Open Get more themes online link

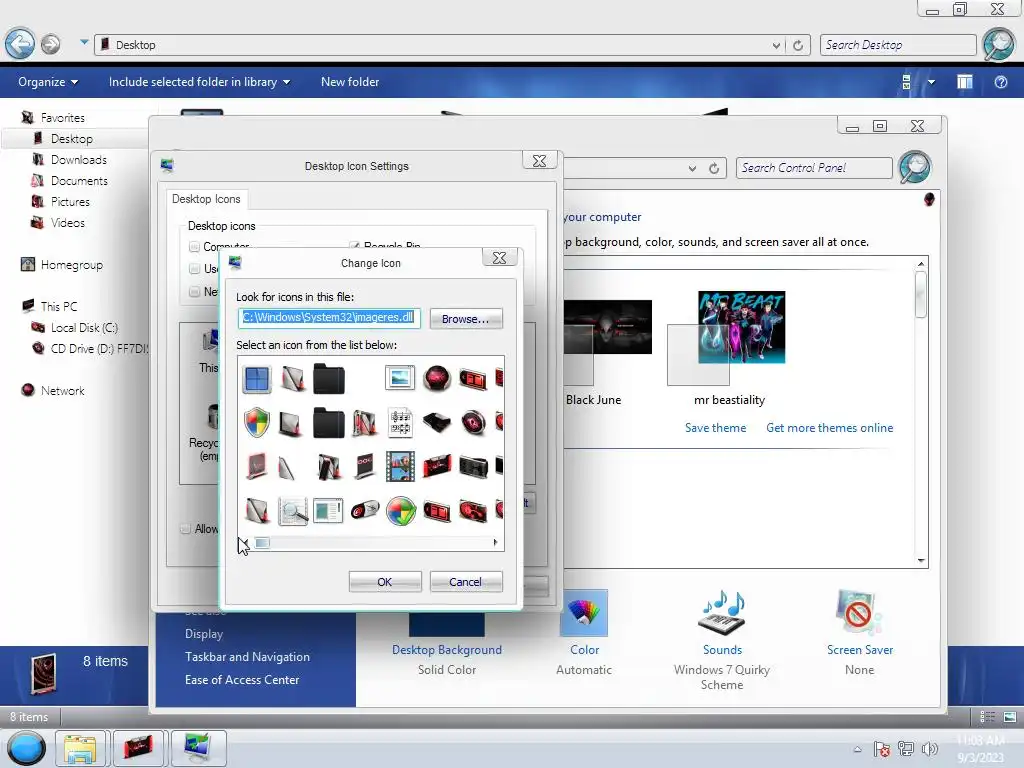(x=829, y=428)
